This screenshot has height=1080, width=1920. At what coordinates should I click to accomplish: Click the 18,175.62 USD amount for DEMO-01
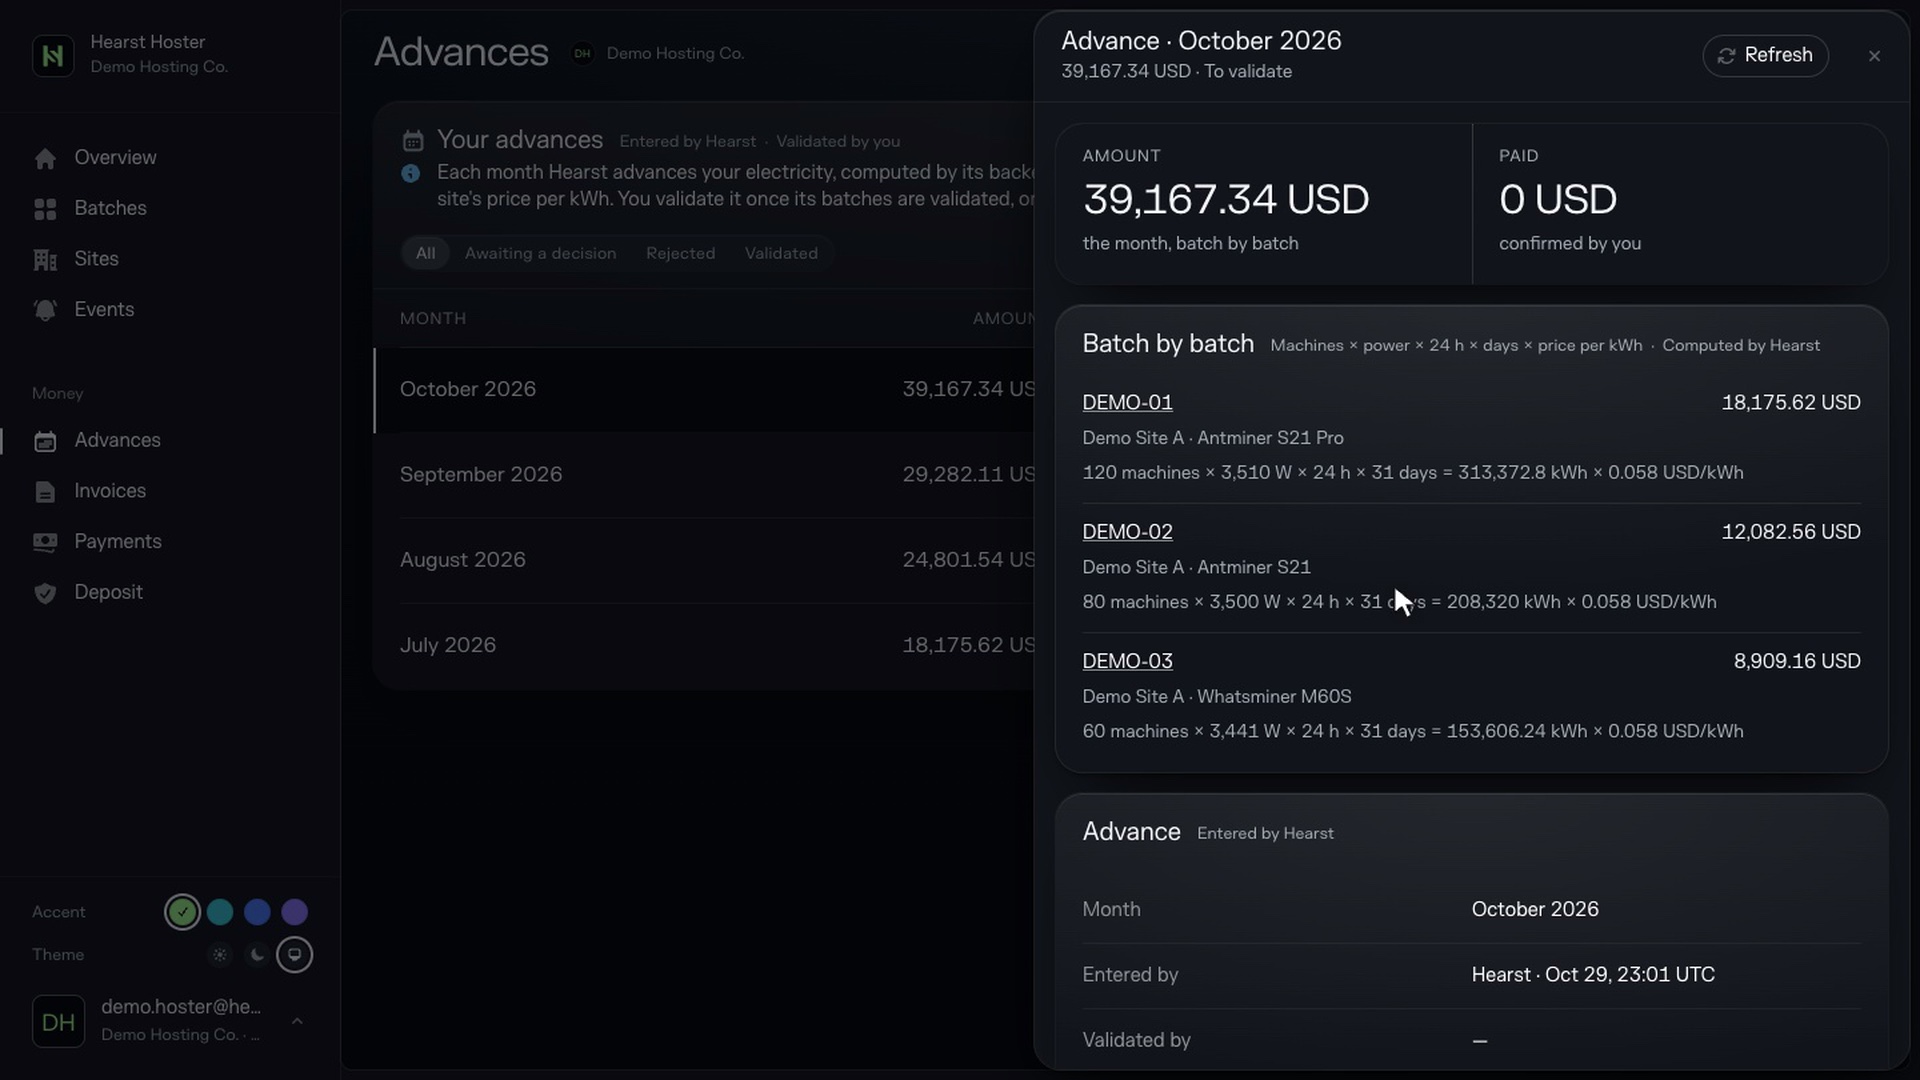tap(1790, 402)
